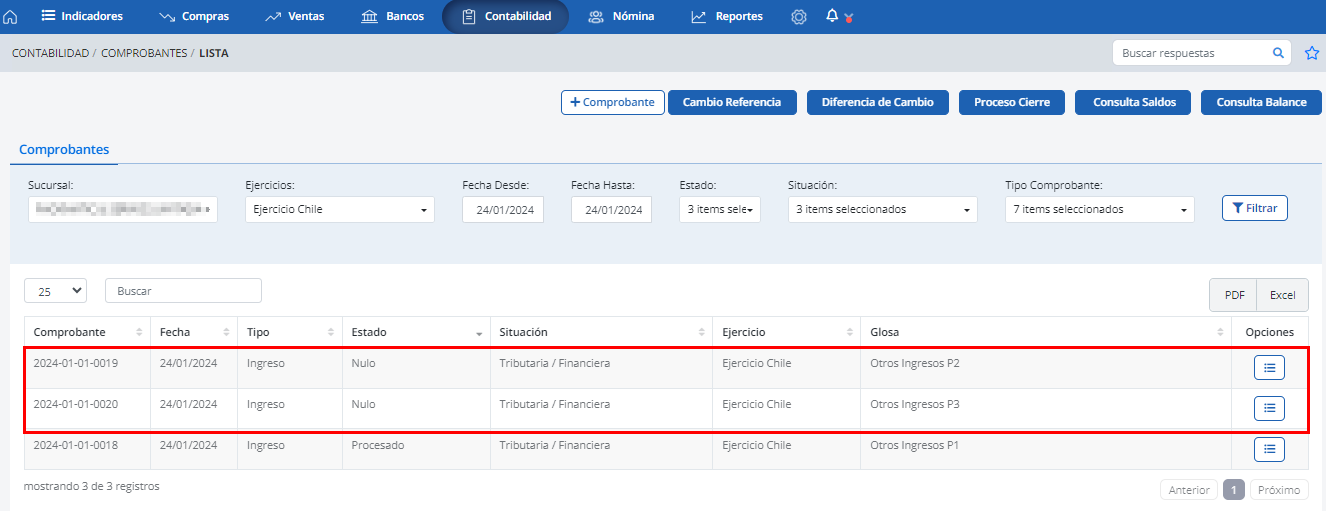1326x511 pixels.
Task: Sort by Situación column arrows
Action: (702, 332)
